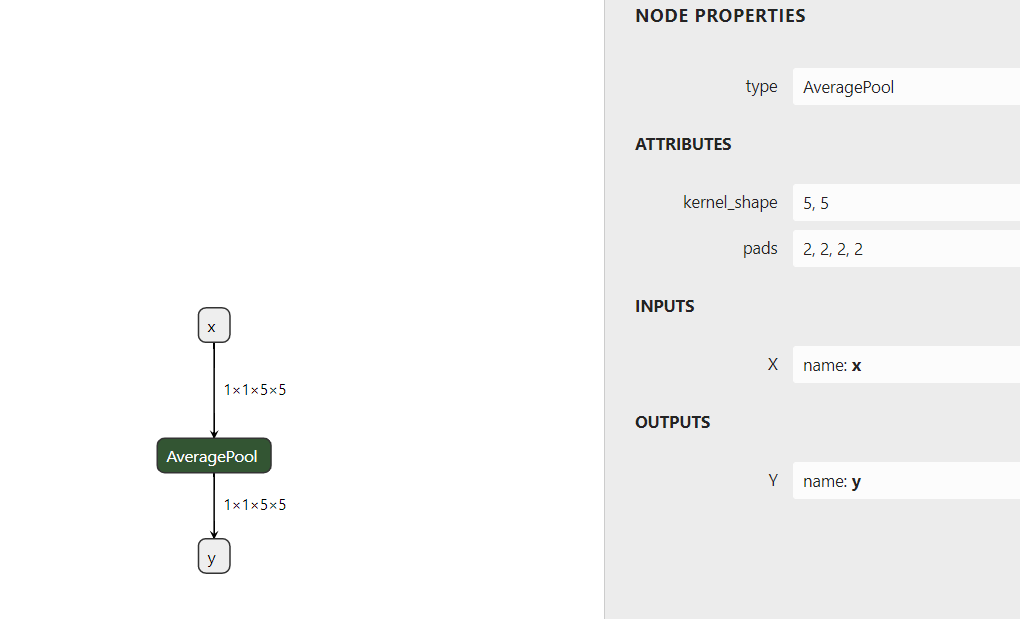This screenshot has width=1020, height=619.
Task: Click the NODE PROPERTIES heading
Action: point(720,16)
